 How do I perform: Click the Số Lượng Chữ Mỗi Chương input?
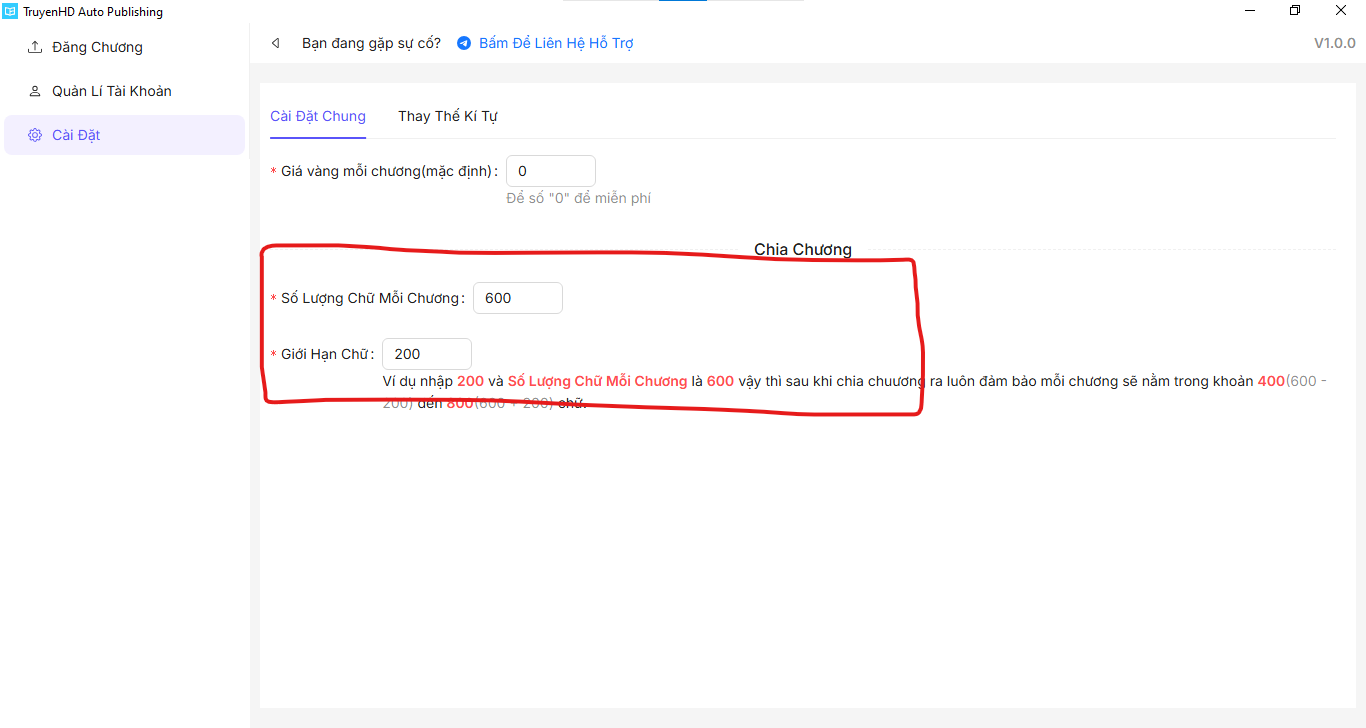(x=517, y=298)
